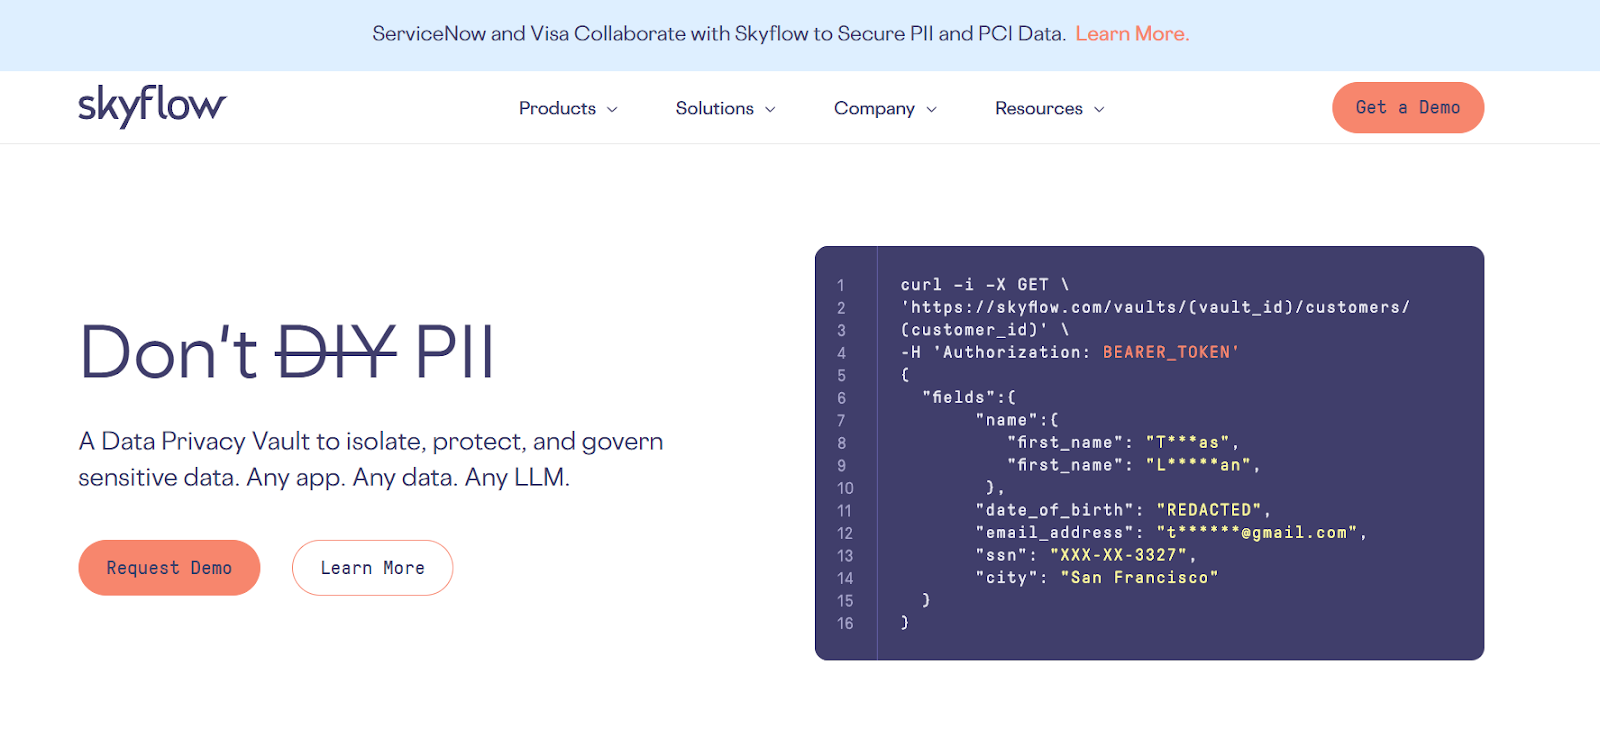This screenshot has height=739, width=1600.
Task: Click the Don't DIY PII headline
Action: click(x=287, y=352)
